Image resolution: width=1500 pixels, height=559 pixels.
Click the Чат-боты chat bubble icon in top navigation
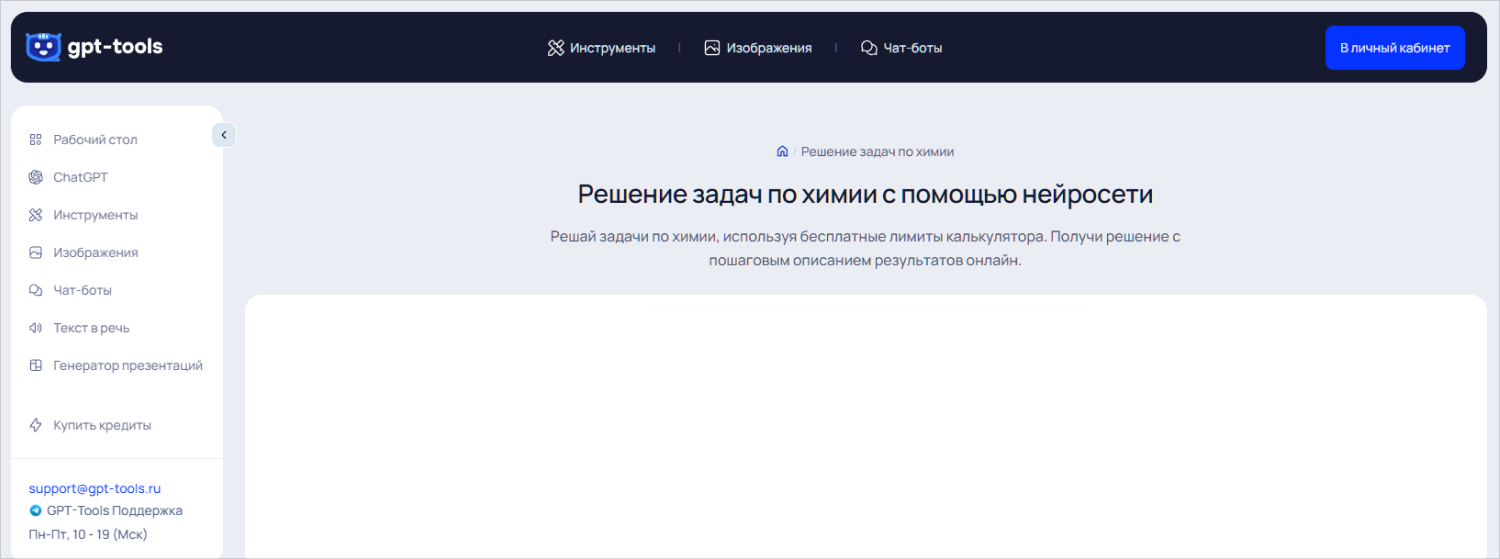click(869, 48)
